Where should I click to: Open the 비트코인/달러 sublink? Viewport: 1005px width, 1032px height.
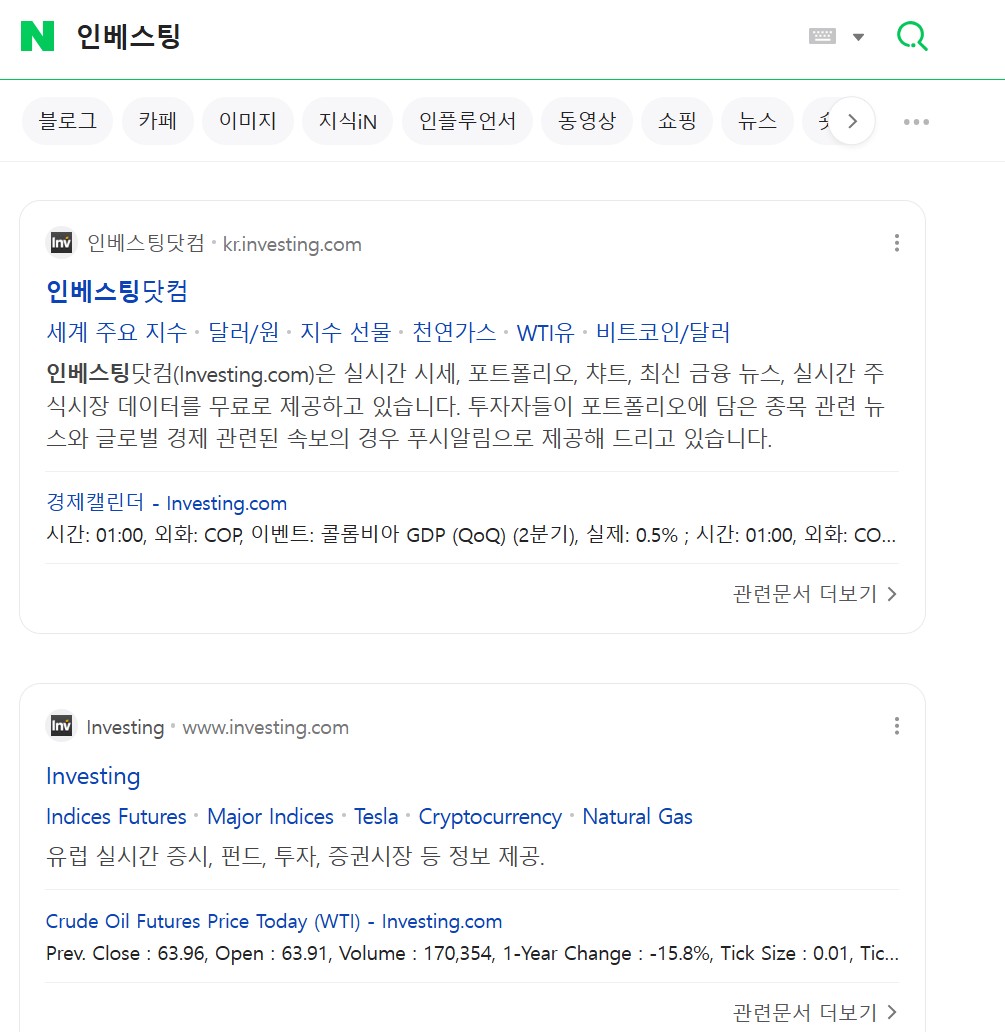pyautogui.click(x=663, y=332)
